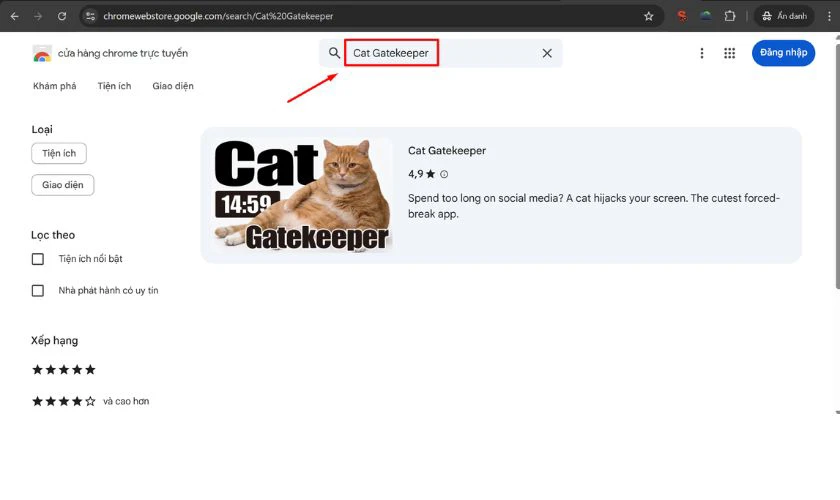Check Nhà phát hành có uy tín checkbox
Viewport: 840px width, 500px height.
pyautogui.click(x=38, y=290)
